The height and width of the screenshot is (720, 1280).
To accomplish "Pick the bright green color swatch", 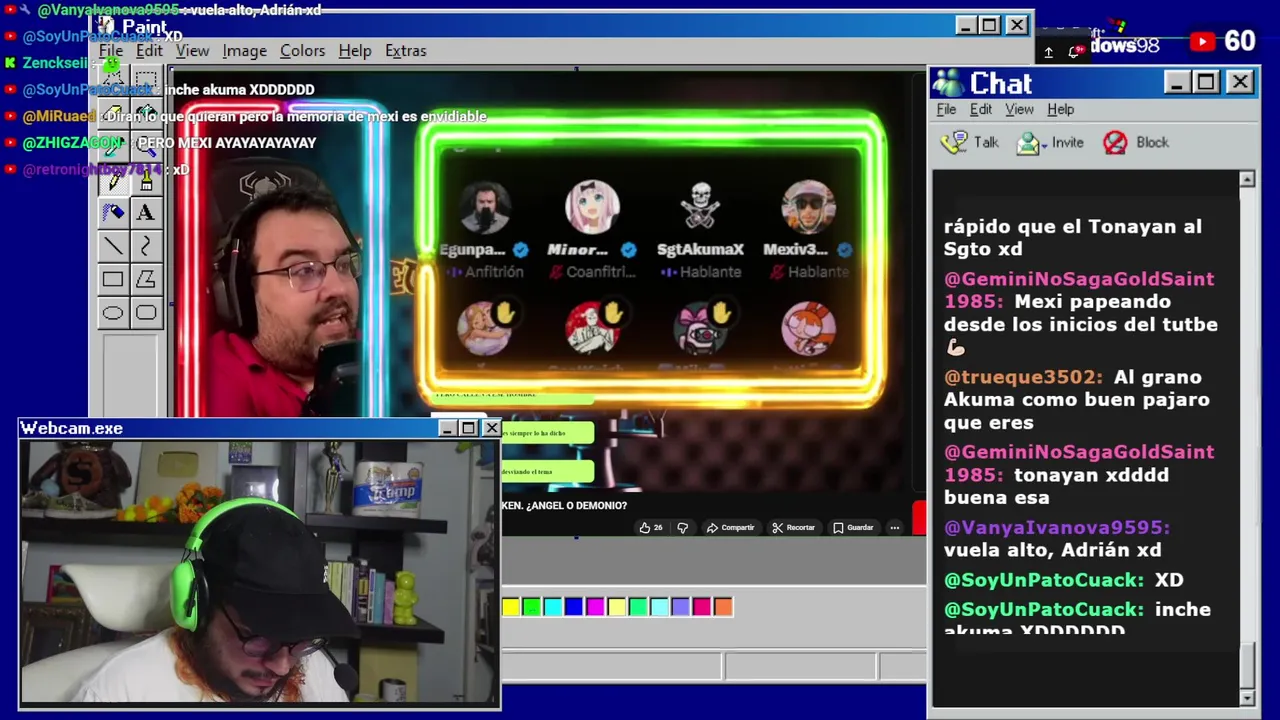I will 532,606.
